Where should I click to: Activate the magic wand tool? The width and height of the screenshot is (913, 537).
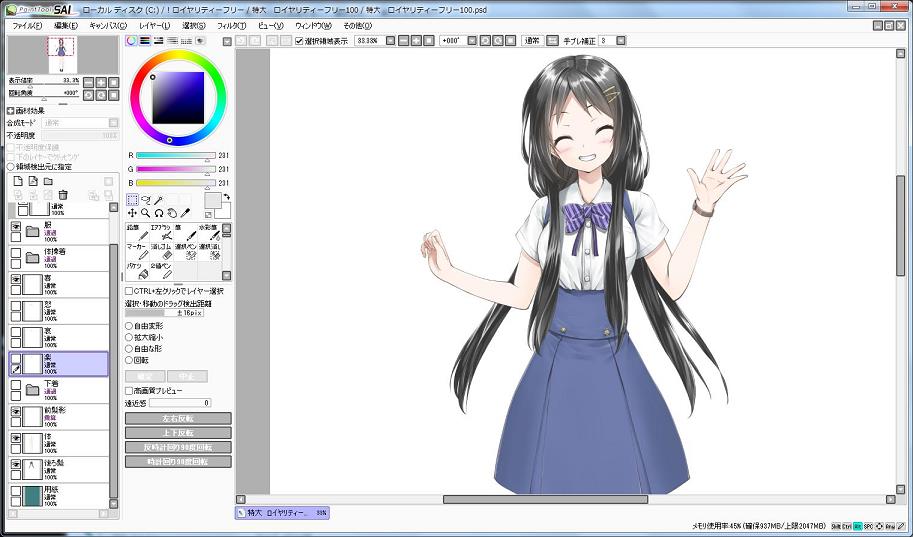pos(158,200)
